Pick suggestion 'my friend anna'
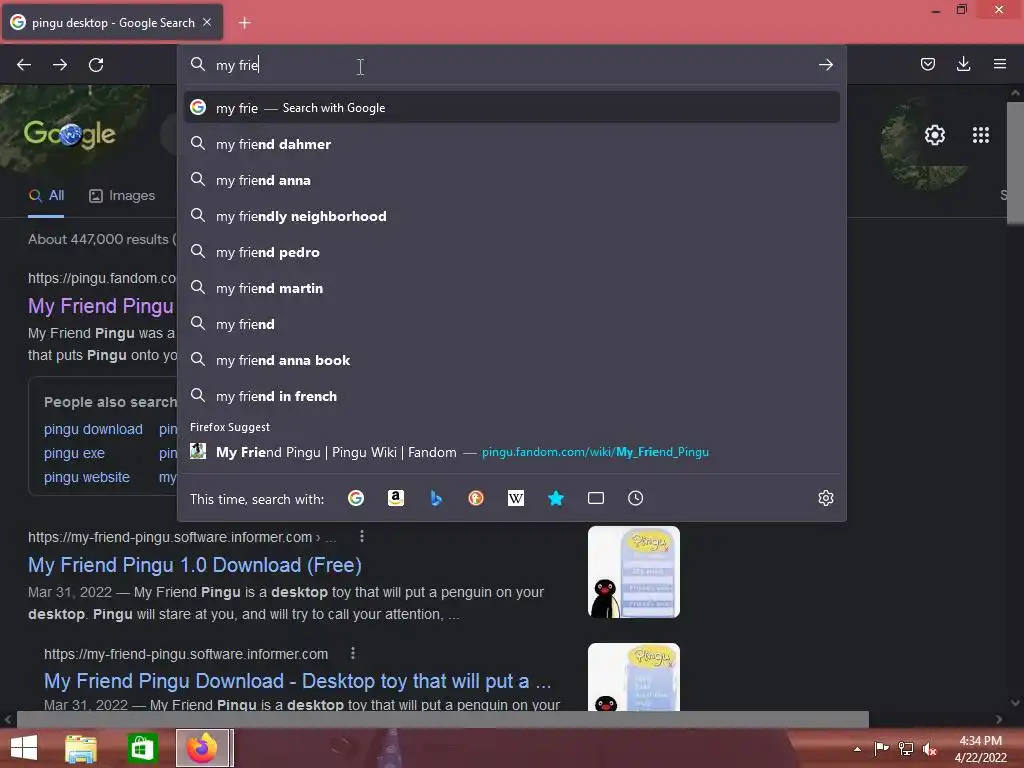Image resolution: width=1024 pixels, height=768 pixels. (x=512, y=180)
